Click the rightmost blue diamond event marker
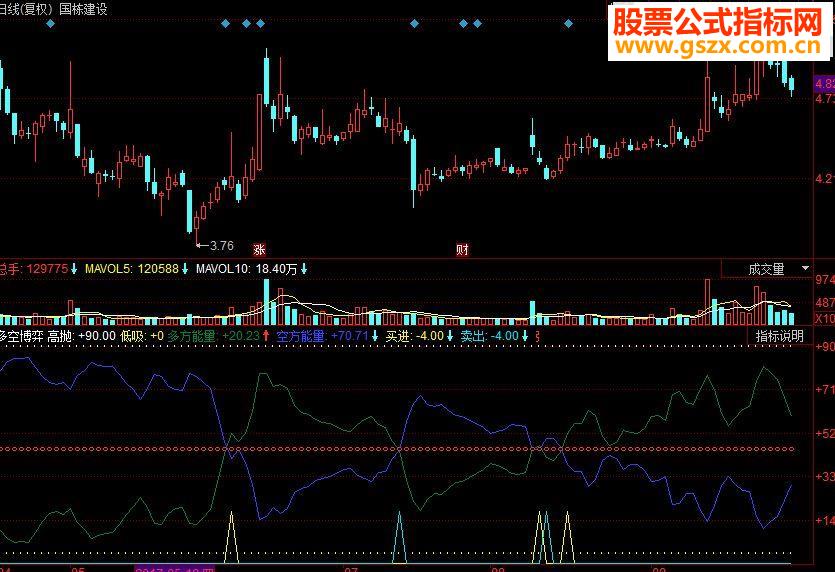 [x=569, y=23]
